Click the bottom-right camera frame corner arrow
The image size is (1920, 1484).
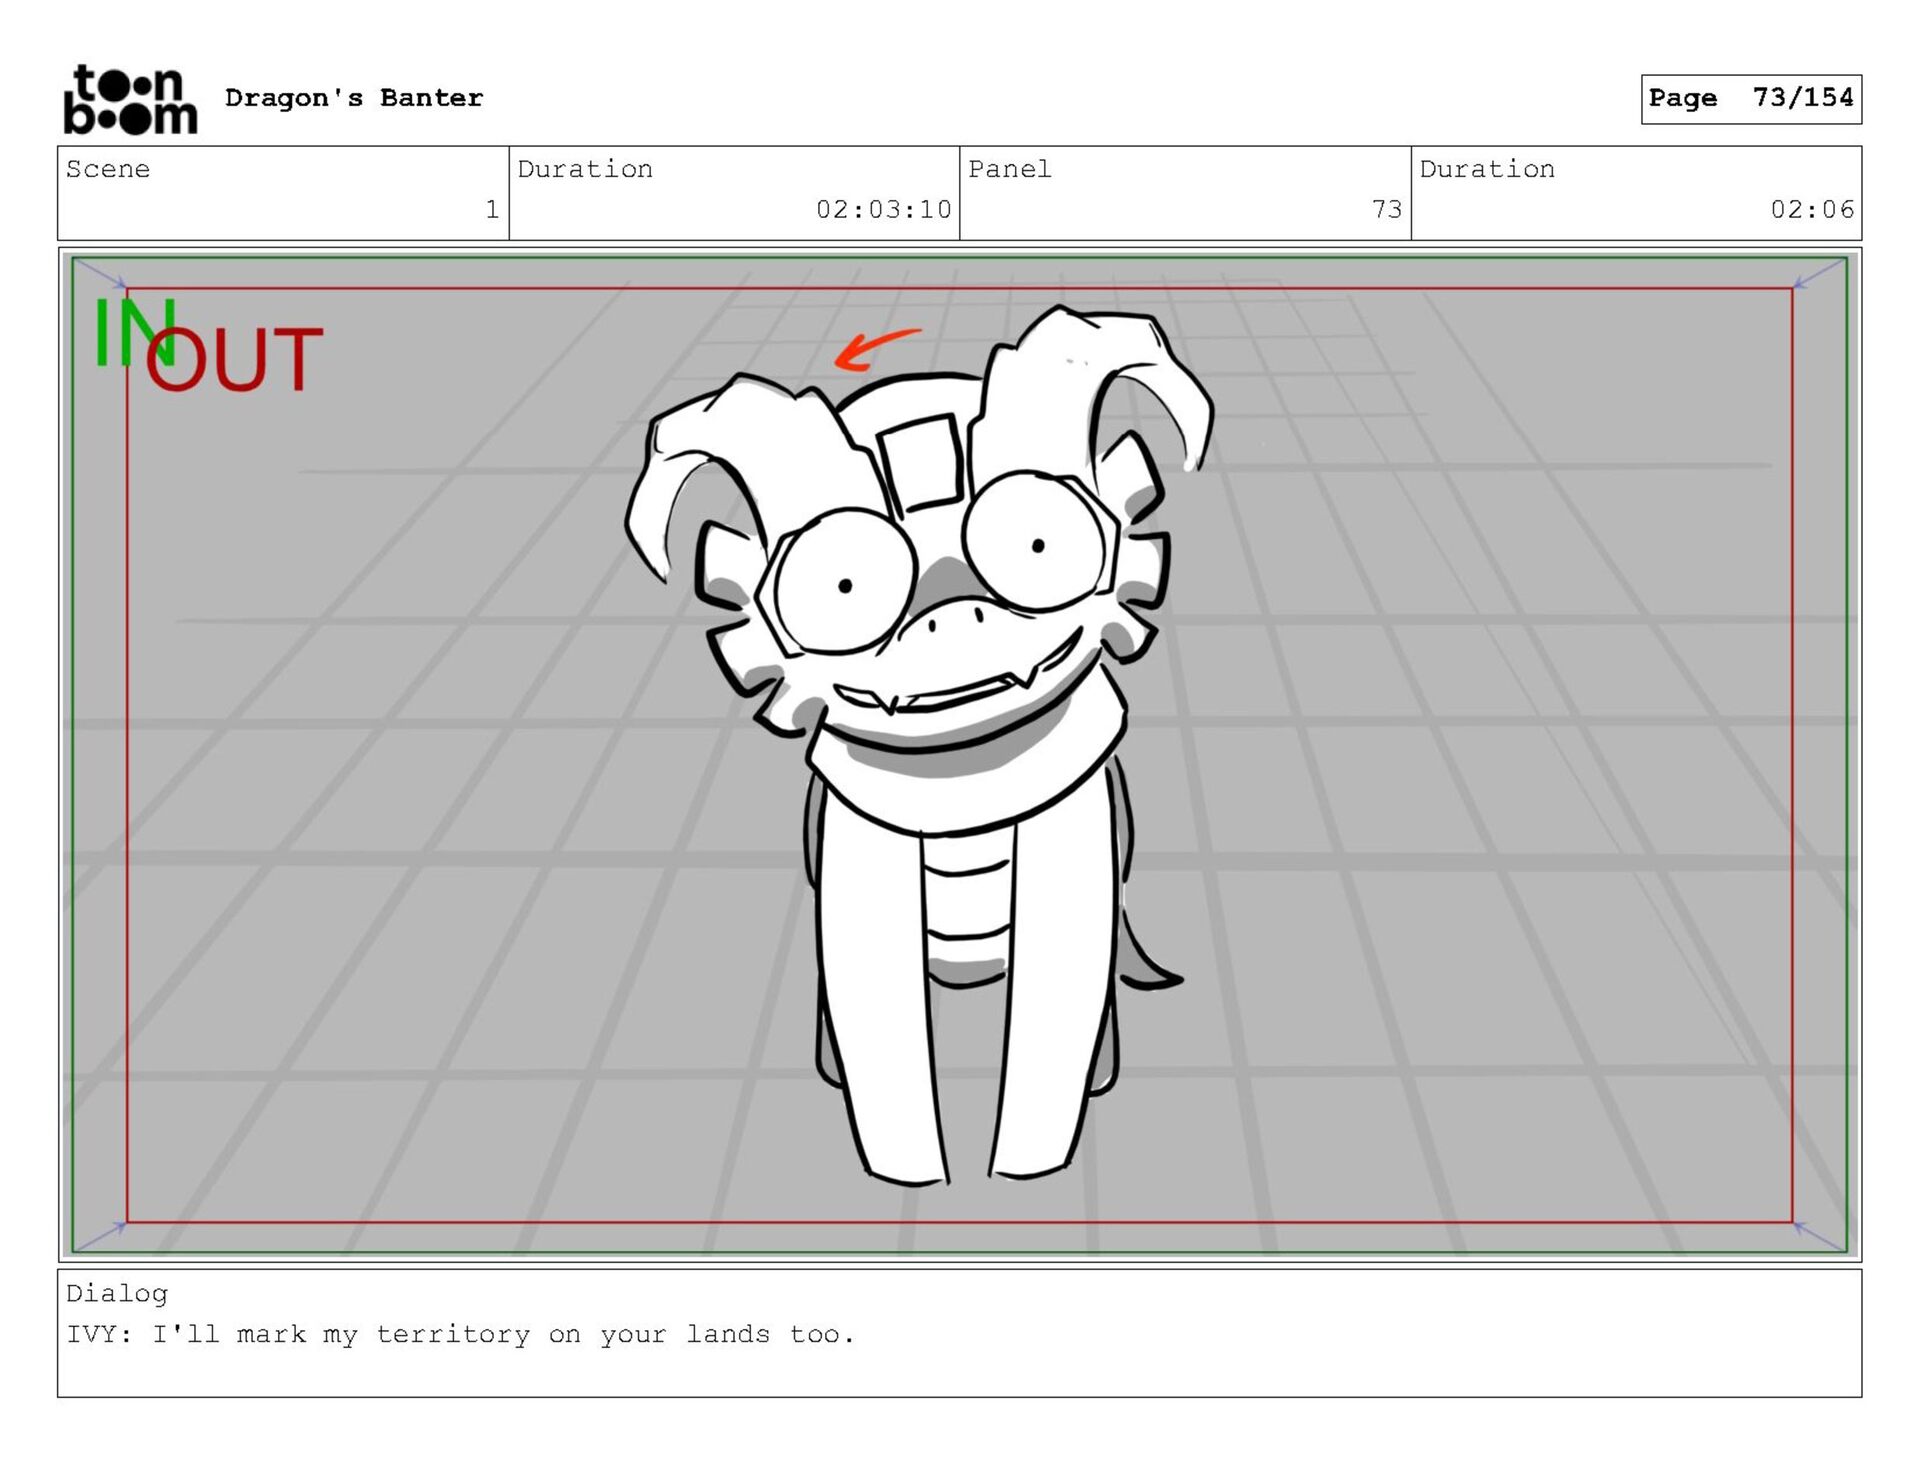[1819, 1236]
